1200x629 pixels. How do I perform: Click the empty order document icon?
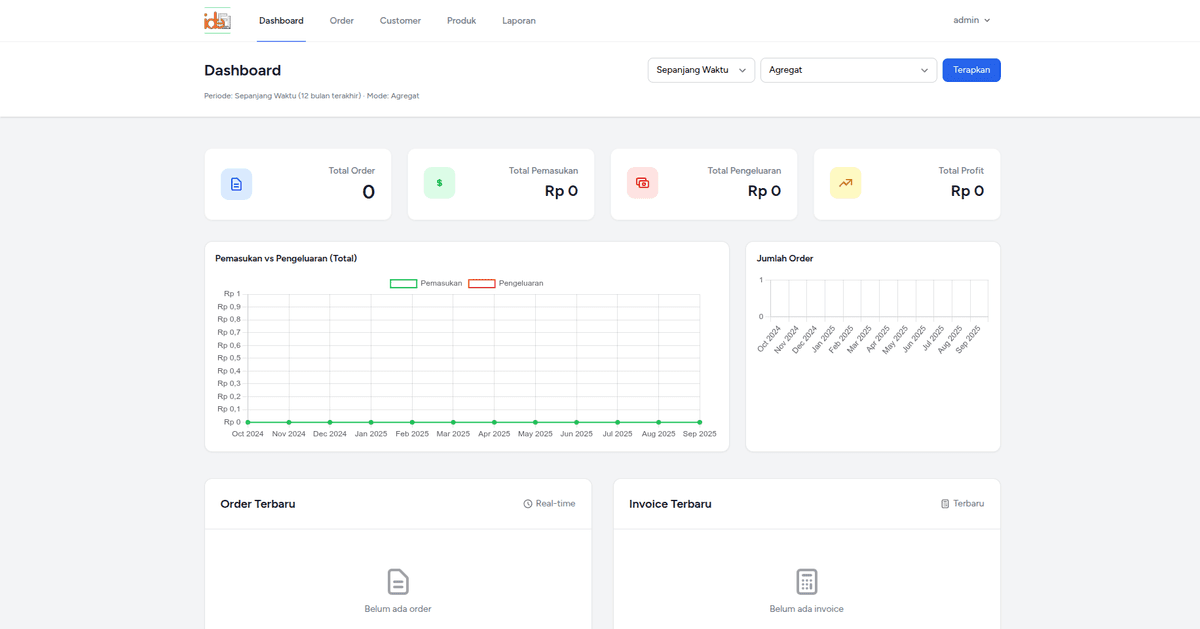click(398, 581)
